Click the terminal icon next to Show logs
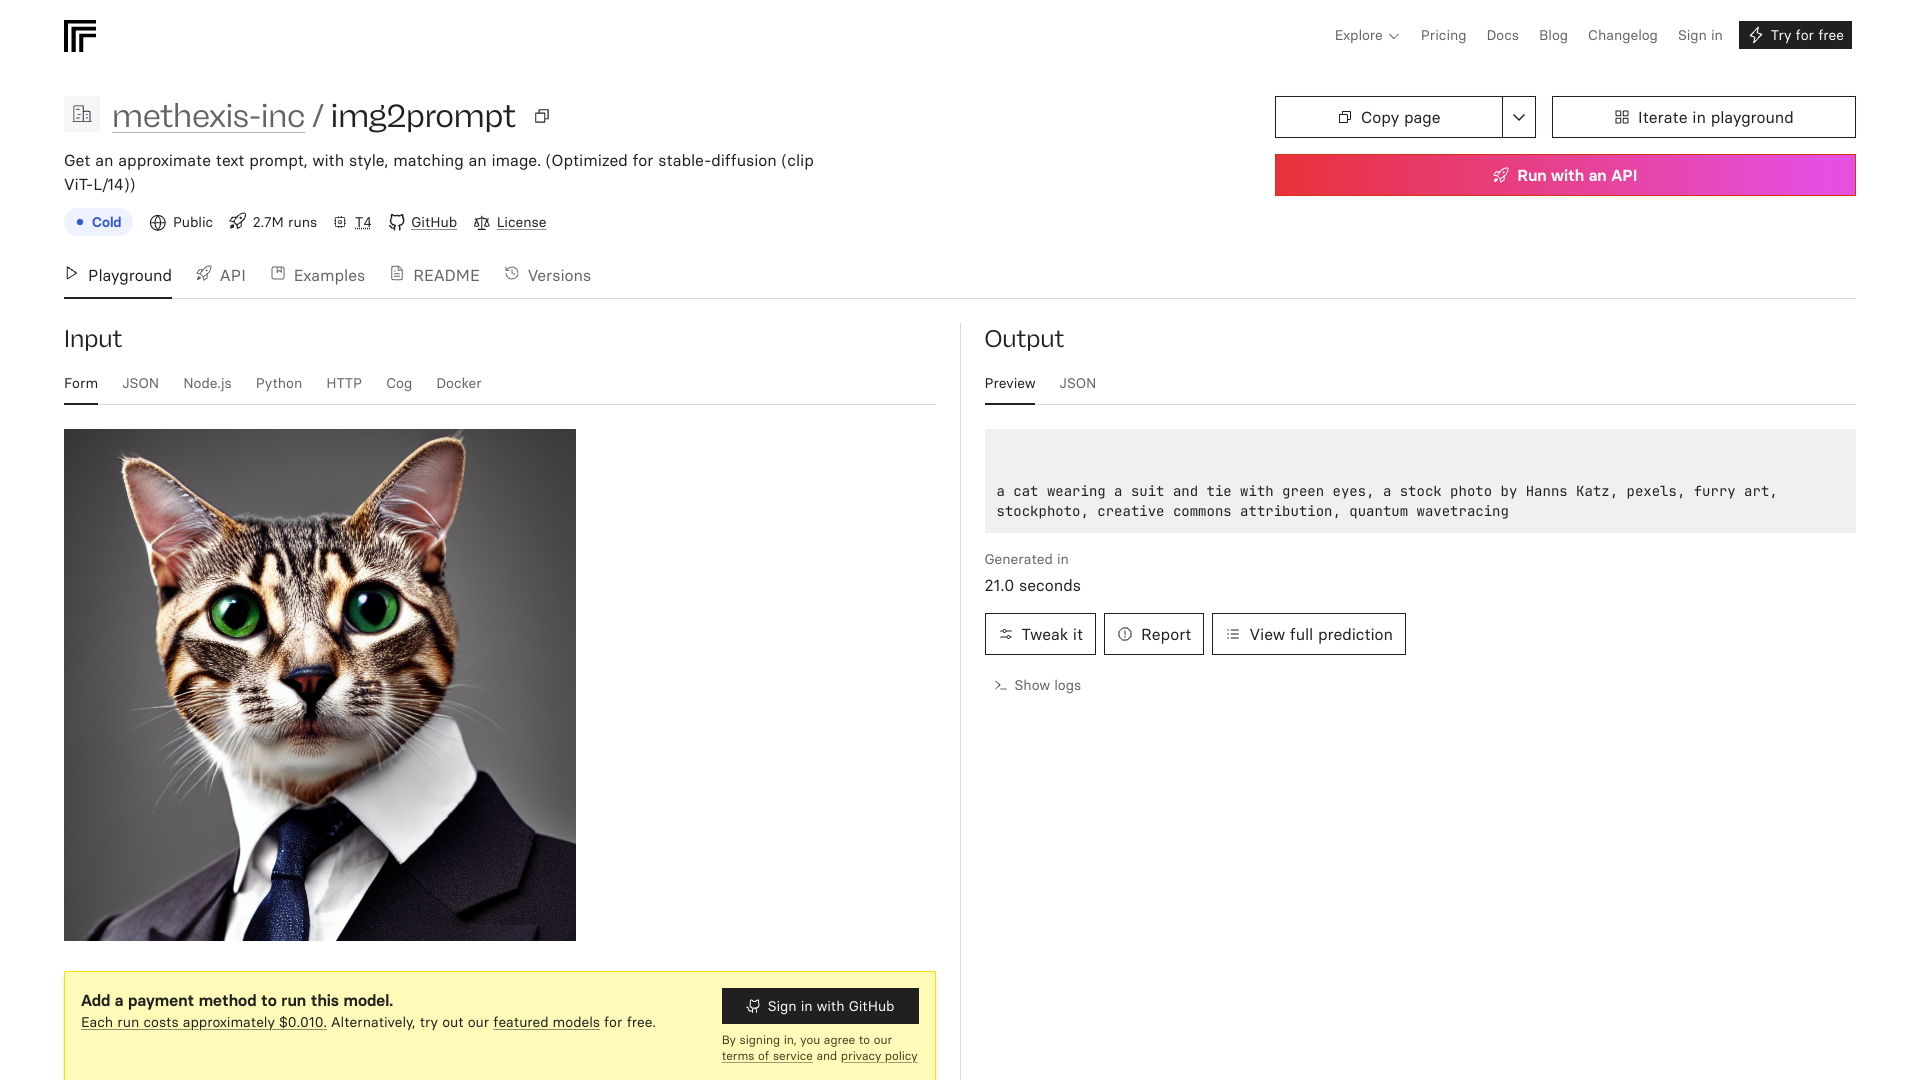The height and width of the screenshot is (1080, 1920). coord(1000,686)
